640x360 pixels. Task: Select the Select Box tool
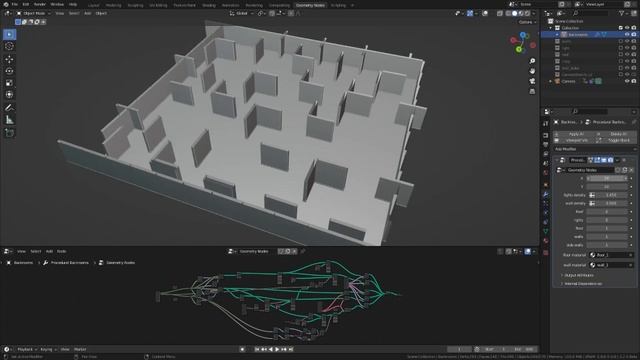pyautogui.click(x=9, y=34)
